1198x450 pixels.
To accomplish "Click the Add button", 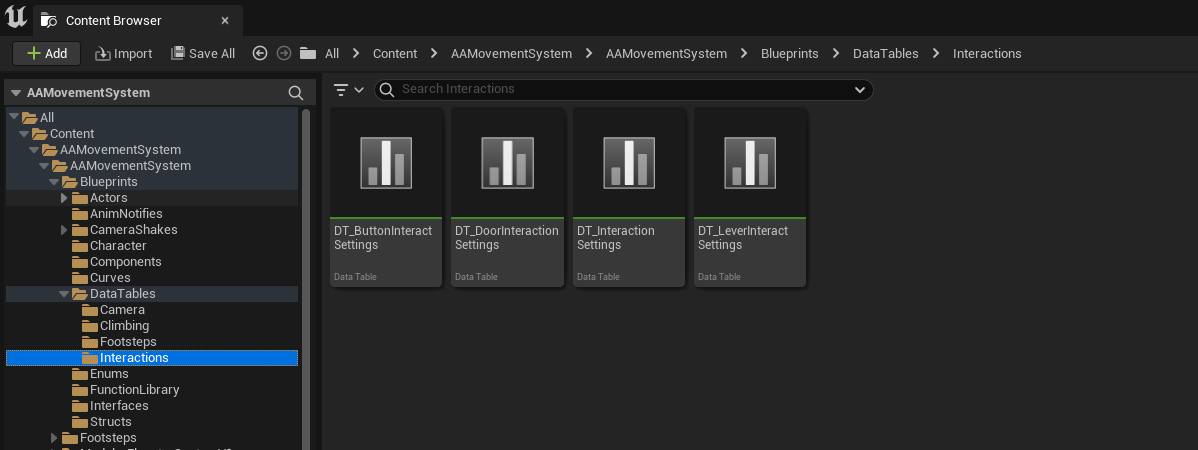I will (x=46, y=54).
